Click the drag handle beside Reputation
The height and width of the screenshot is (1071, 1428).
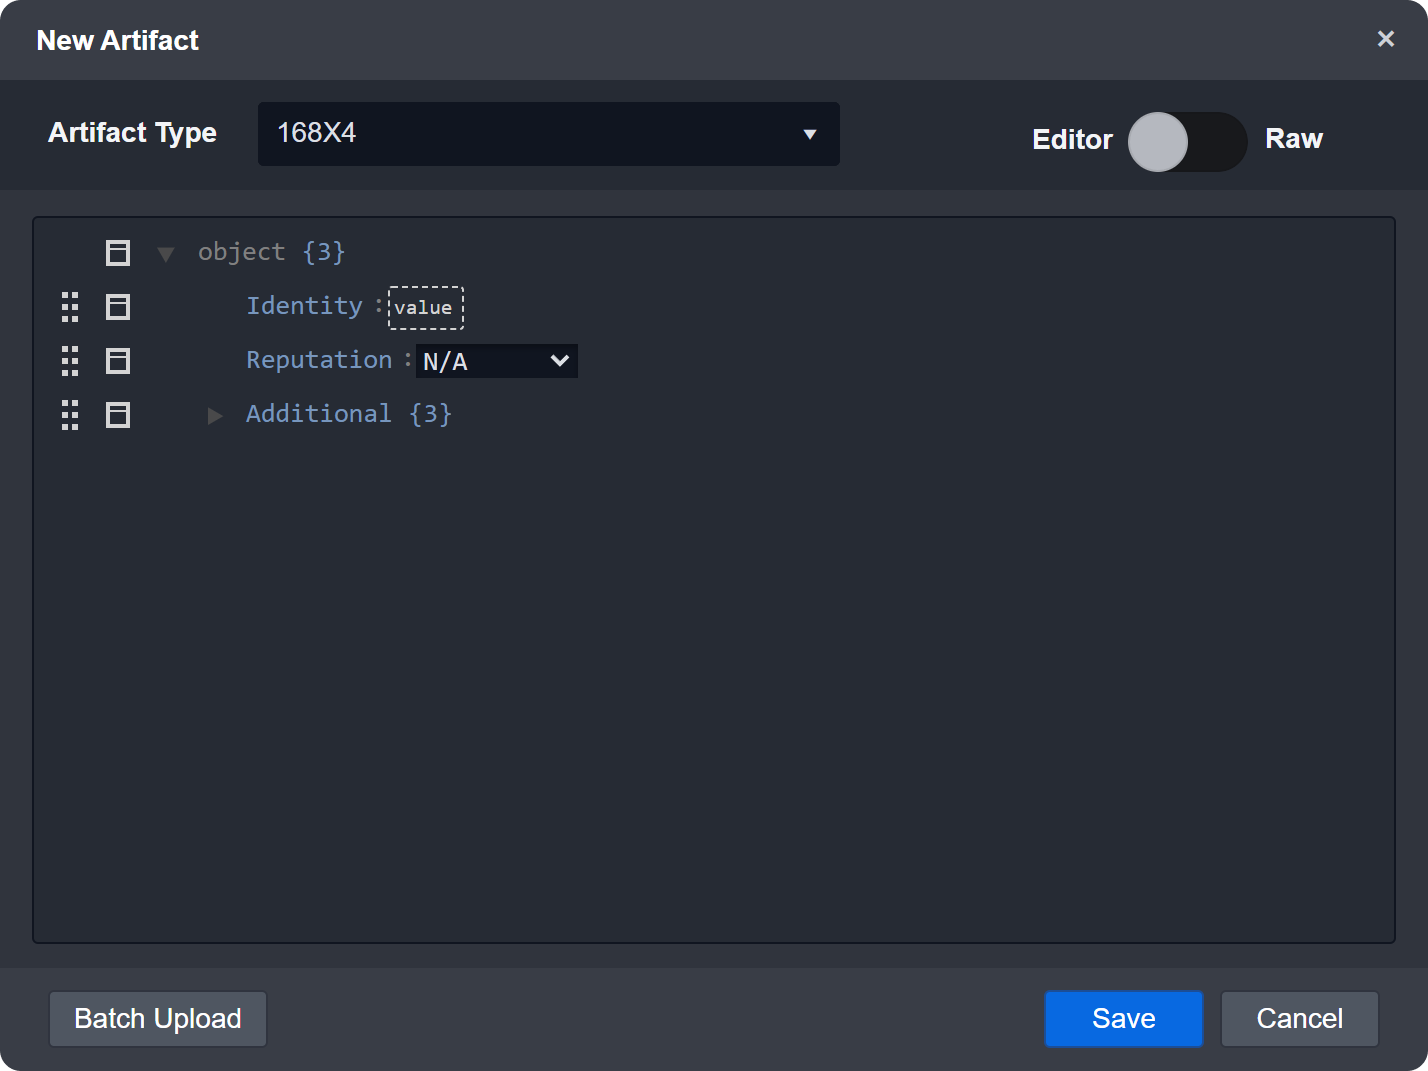click(69, 361)
